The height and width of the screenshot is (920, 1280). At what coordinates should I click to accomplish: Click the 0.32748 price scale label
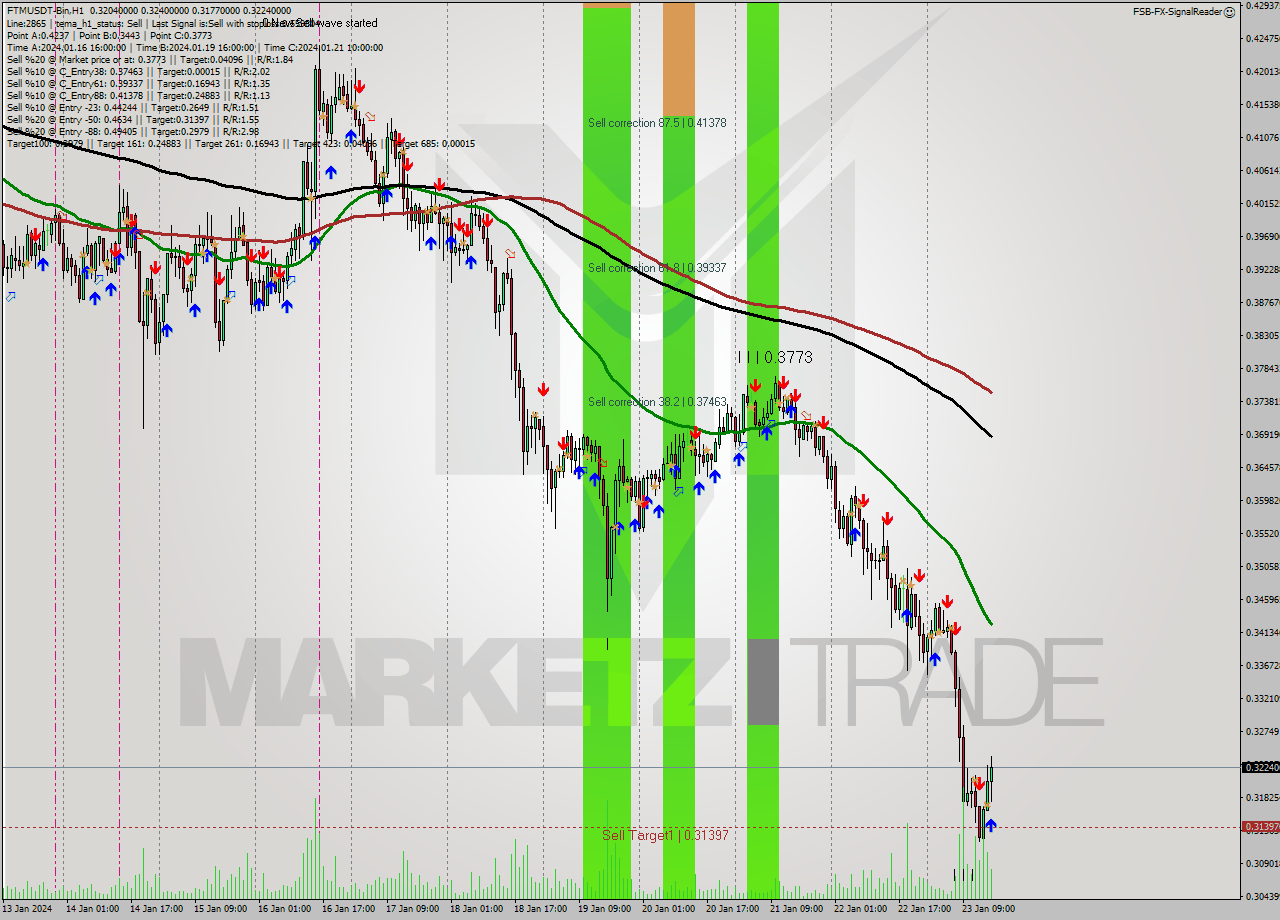pyautogui.click(x=1261, y=731)
